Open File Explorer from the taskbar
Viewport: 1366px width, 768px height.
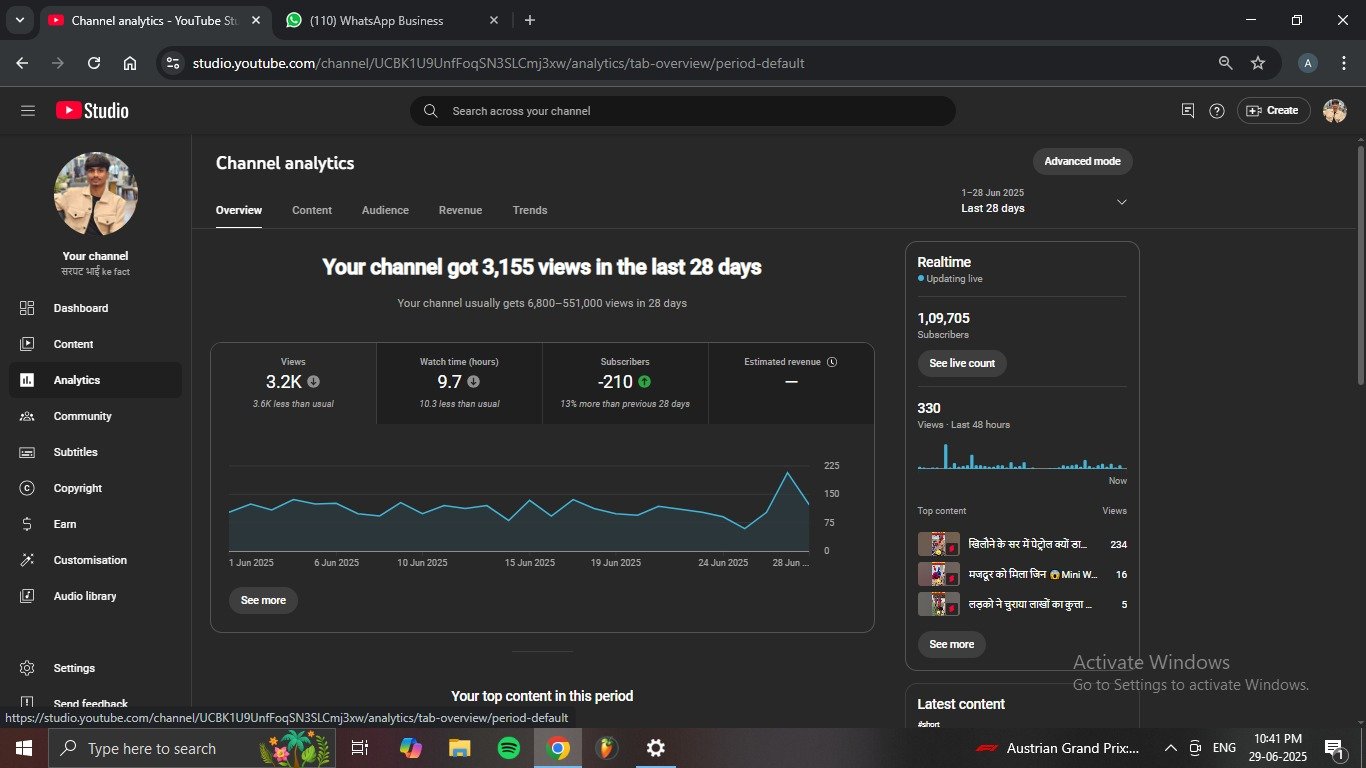(460, 748)
